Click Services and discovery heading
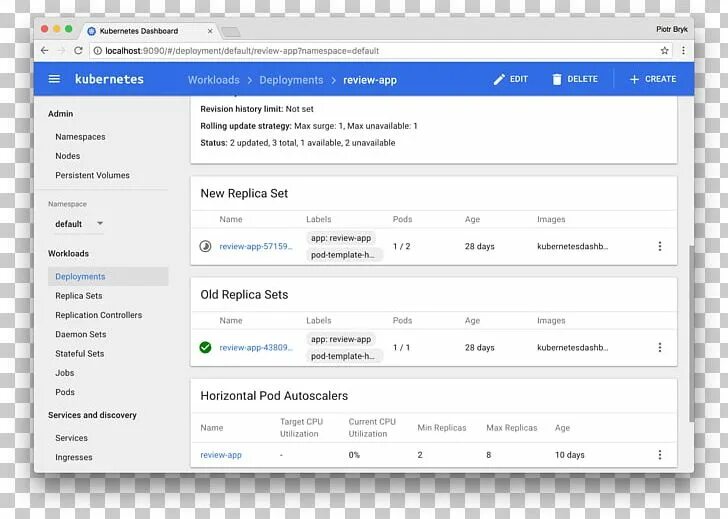Screen dimensions: 728x519 coord(92,415)
